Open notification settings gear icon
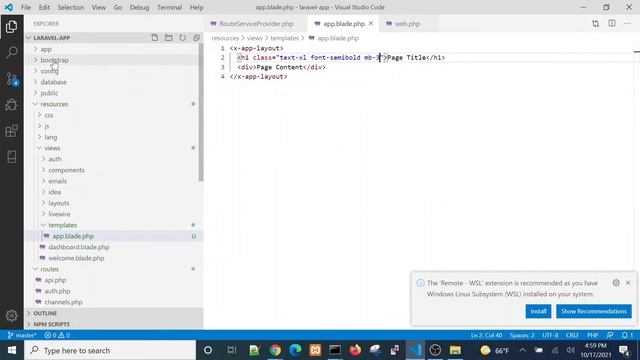The image size is (640, 360). click(616, 282)
